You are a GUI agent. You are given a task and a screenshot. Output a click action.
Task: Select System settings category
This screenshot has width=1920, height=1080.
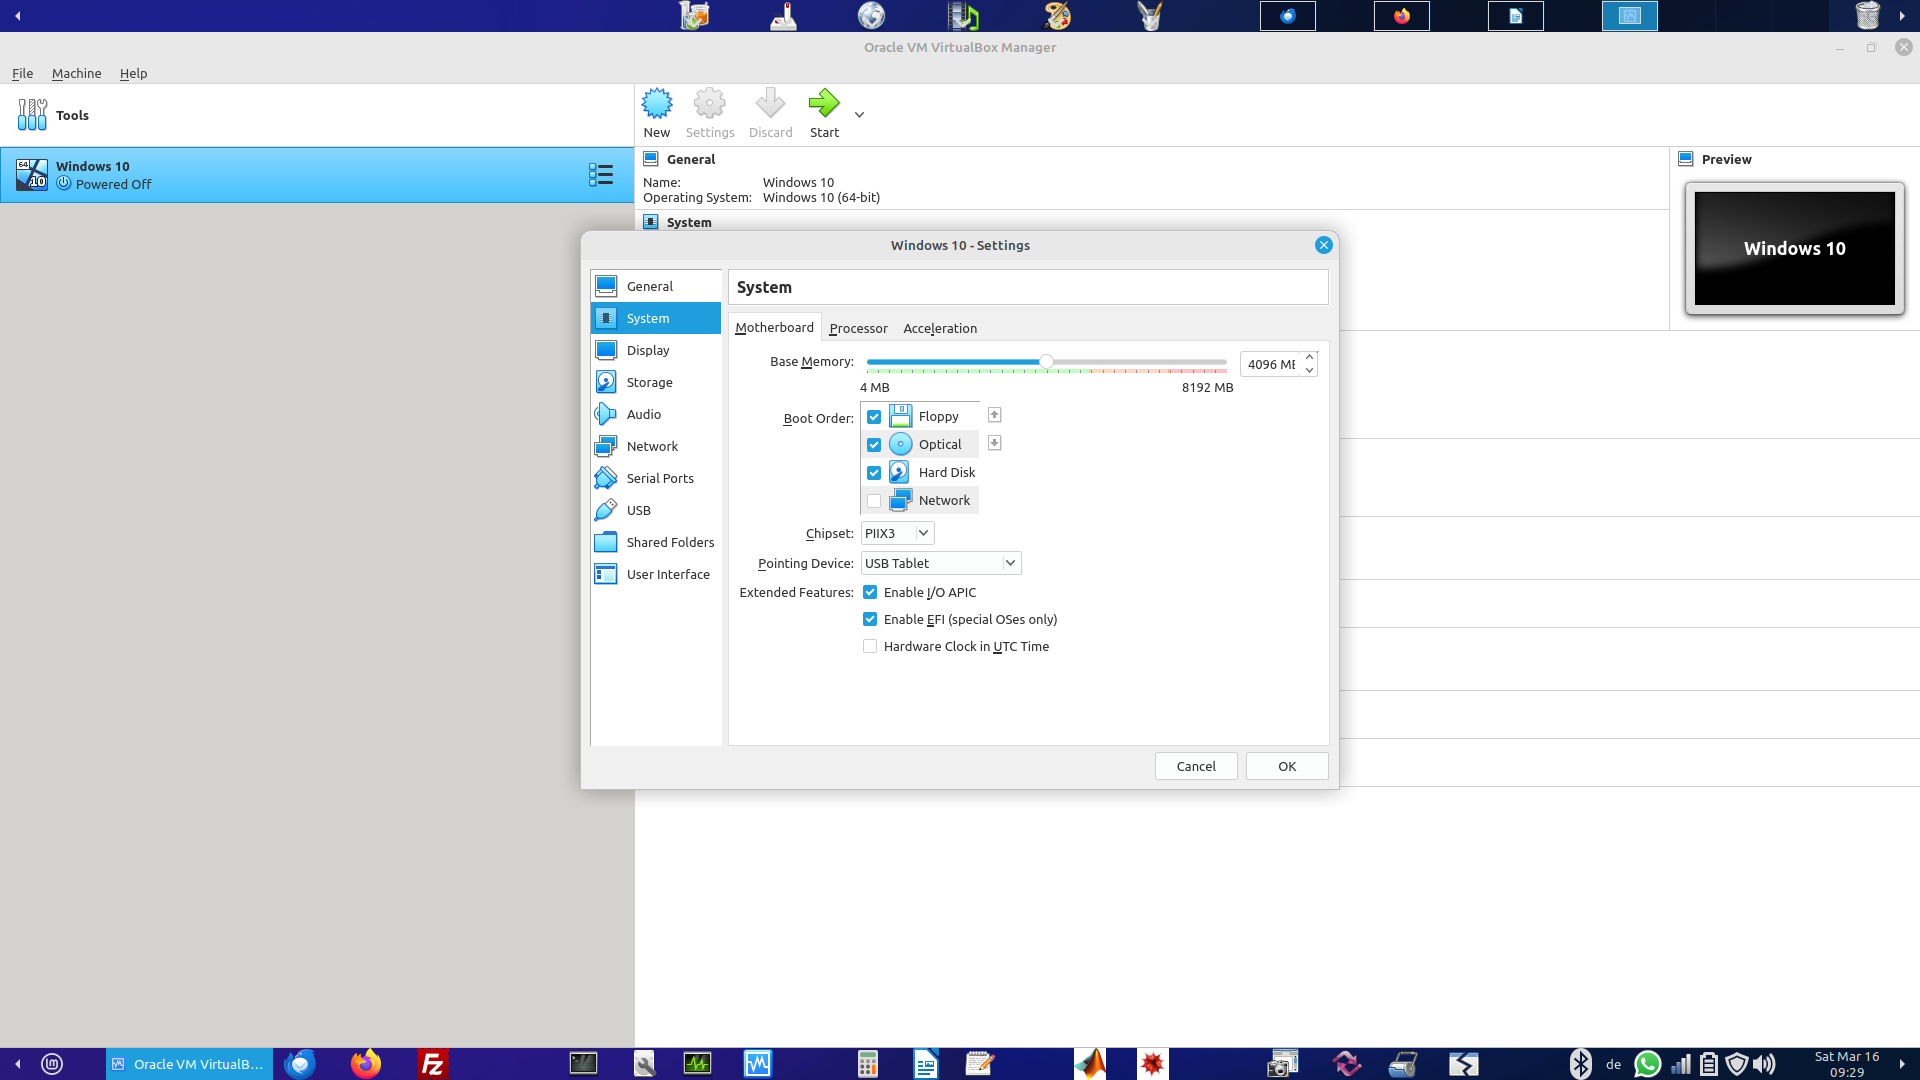tap(656, 318)
